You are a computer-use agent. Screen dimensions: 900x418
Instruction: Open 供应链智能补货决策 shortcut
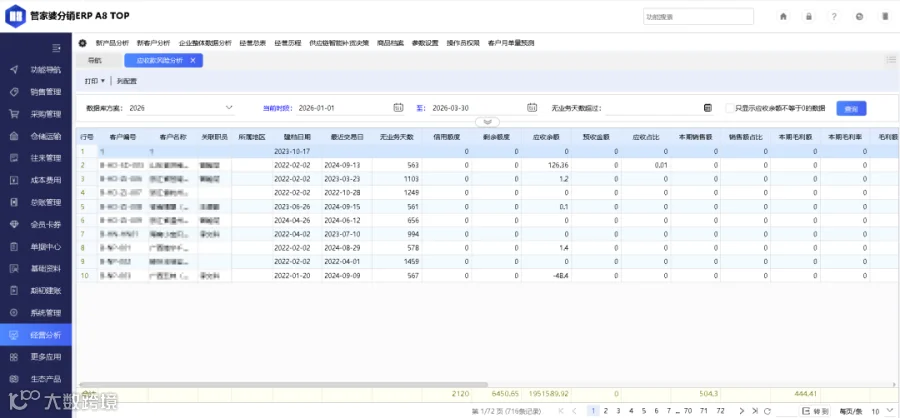click(x=339, y=43)
